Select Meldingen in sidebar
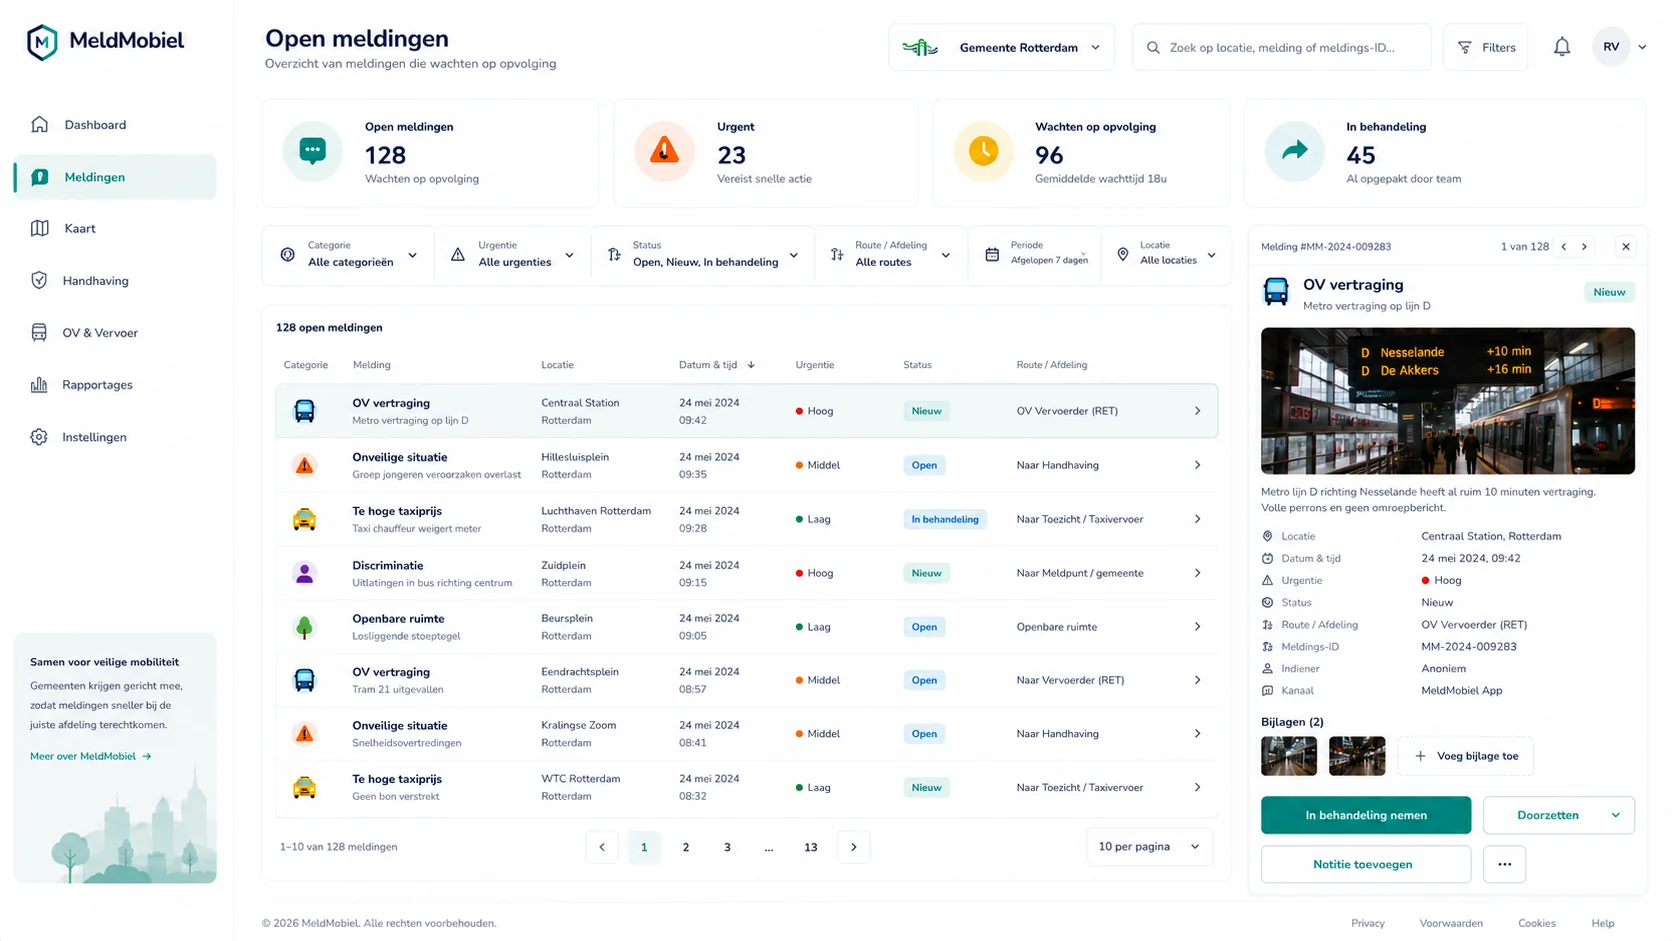This screenshot has width=1672, height=941. coord(115,177)
